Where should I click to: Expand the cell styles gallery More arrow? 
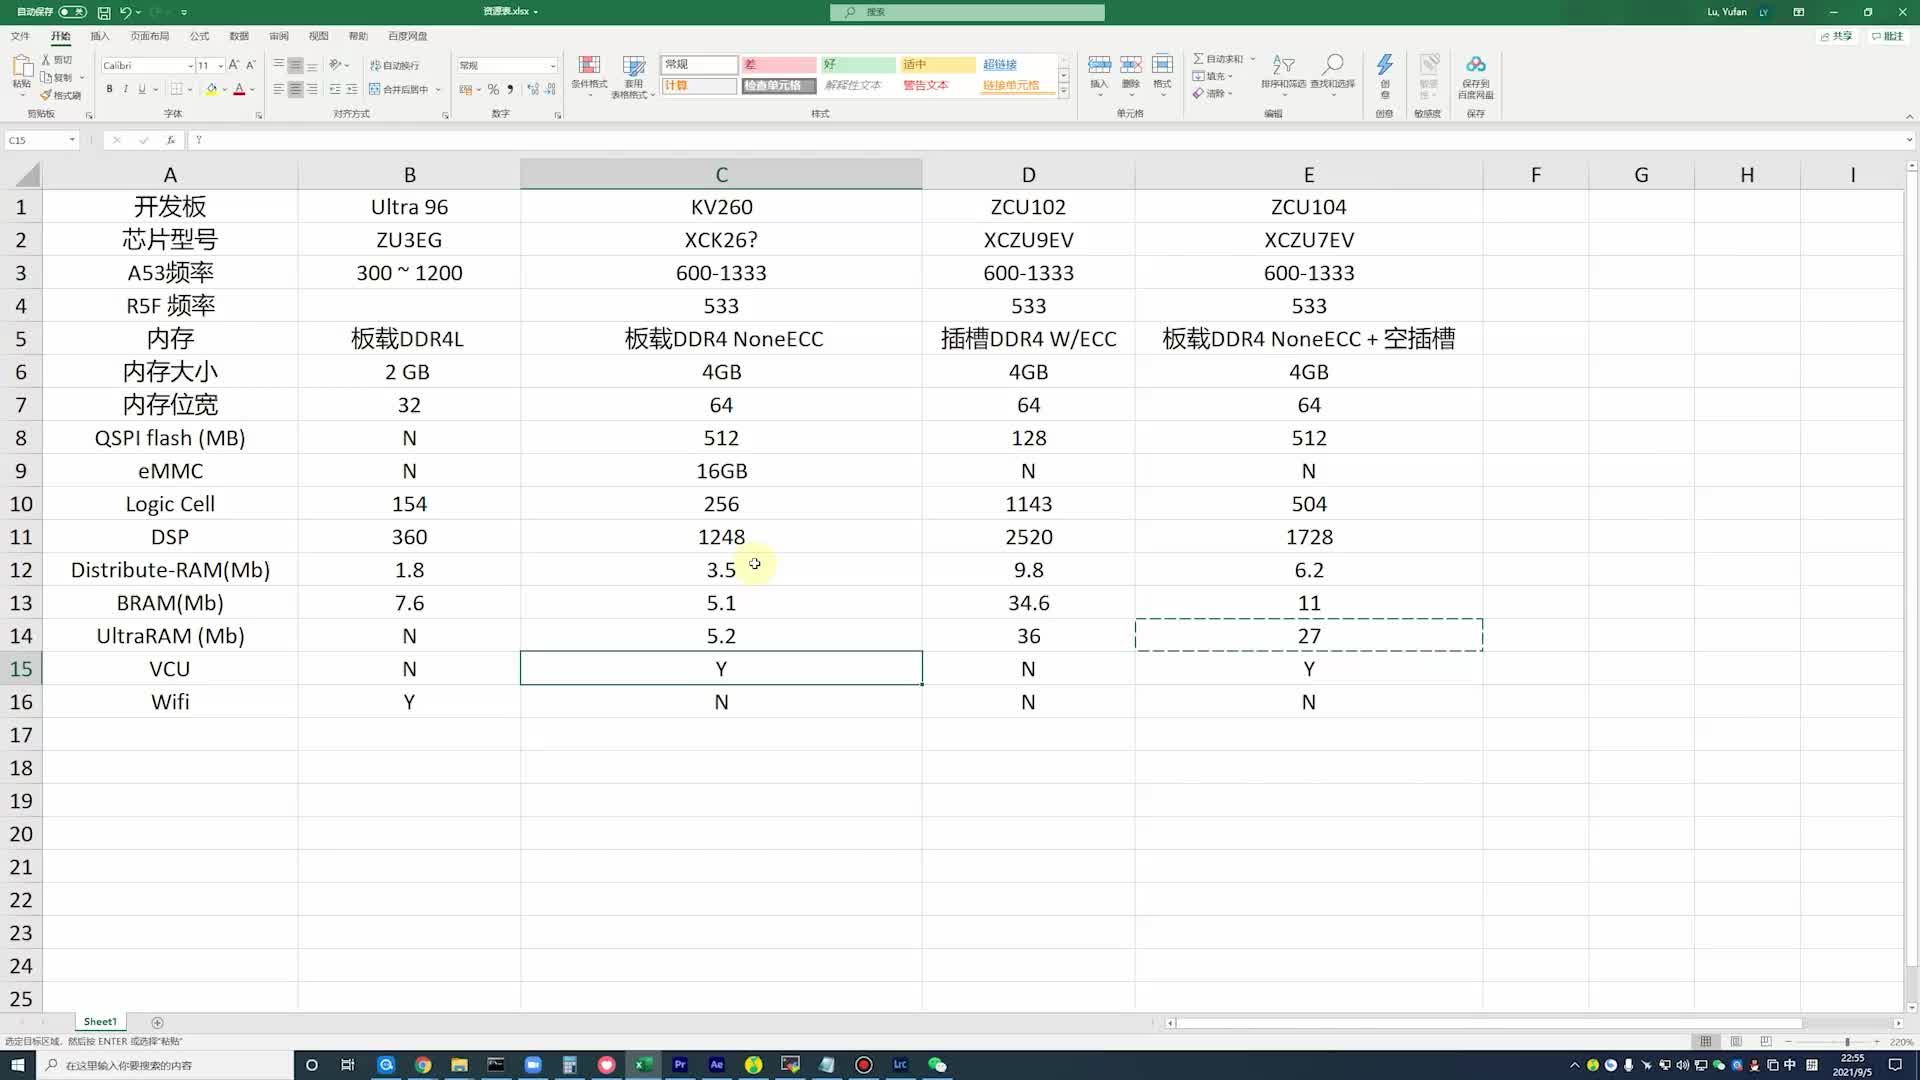pyautogui.click(x=1064, y=92)
